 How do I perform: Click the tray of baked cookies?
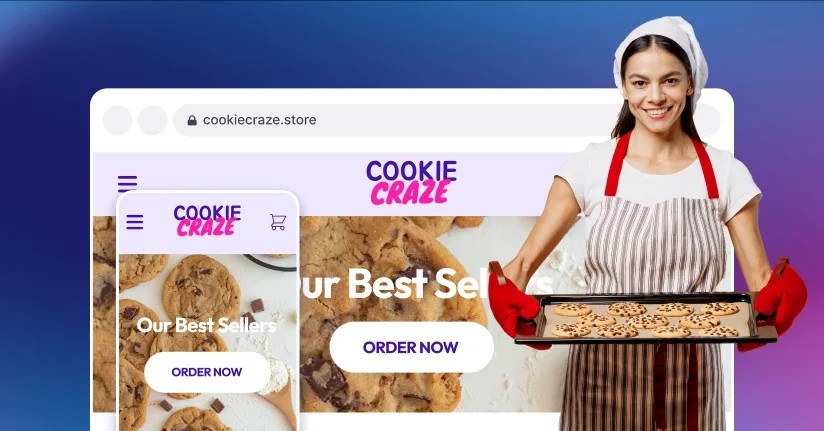[x=646, y=319]
